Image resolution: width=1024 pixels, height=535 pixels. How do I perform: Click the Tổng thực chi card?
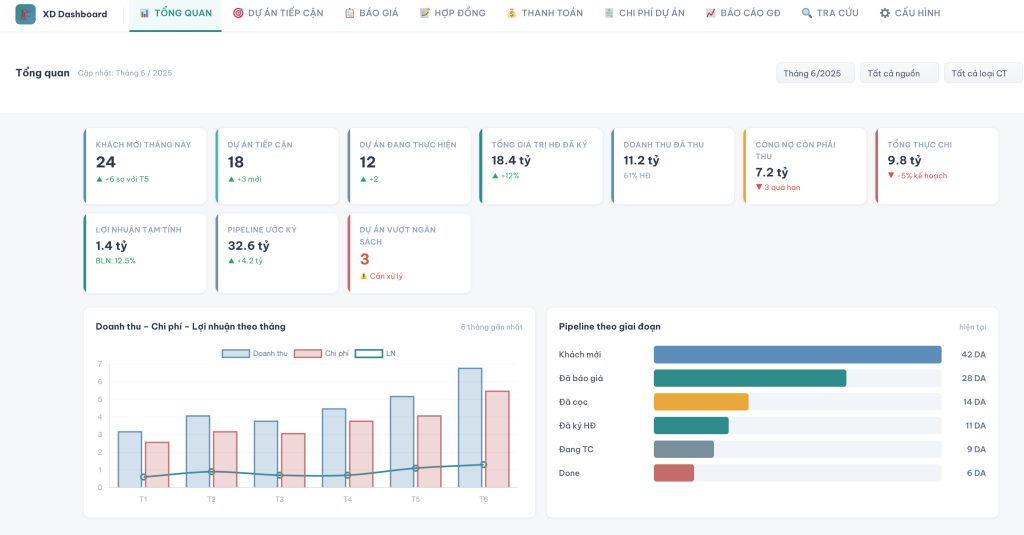936,166
